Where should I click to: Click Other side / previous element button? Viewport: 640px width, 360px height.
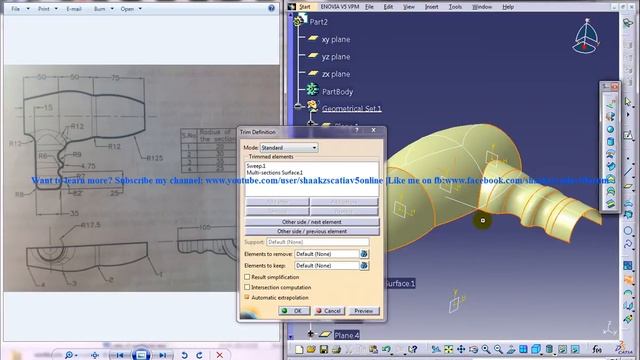point(312,231)
